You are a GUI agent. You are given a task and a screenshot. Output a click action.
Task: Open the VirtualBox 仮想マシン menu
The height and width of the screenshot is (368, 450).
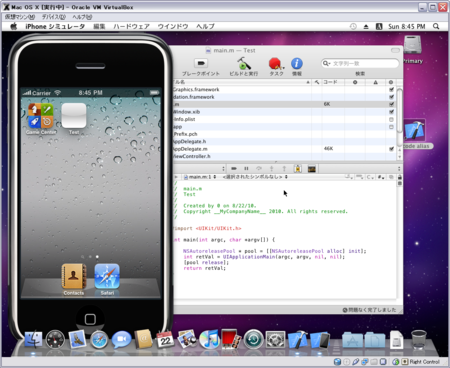tap(20, 17)
